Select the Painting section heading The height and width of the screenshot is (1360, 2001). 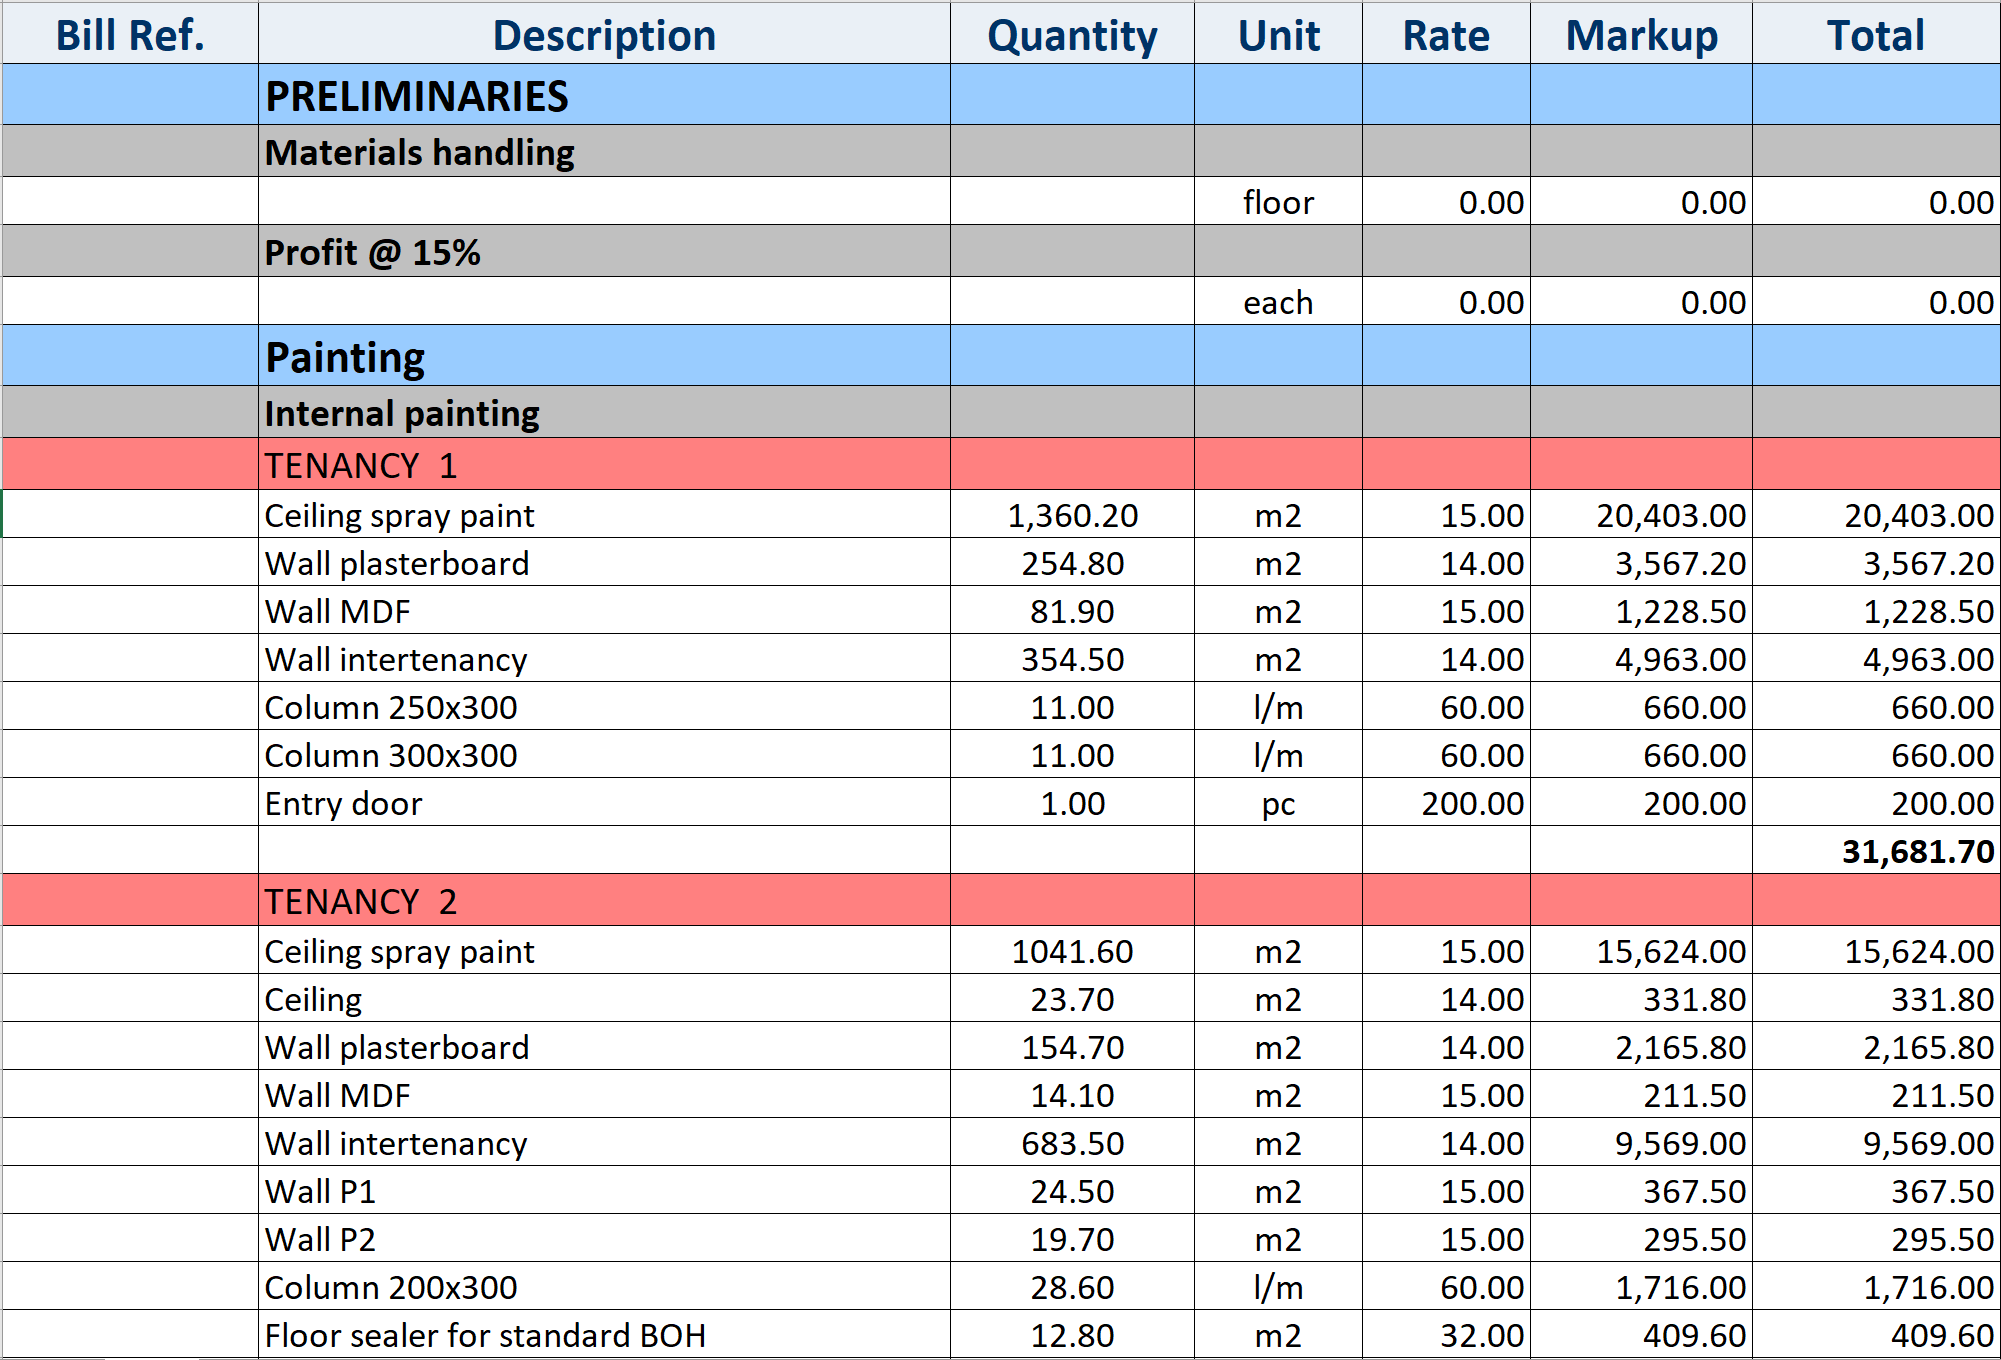coord(345,357)
